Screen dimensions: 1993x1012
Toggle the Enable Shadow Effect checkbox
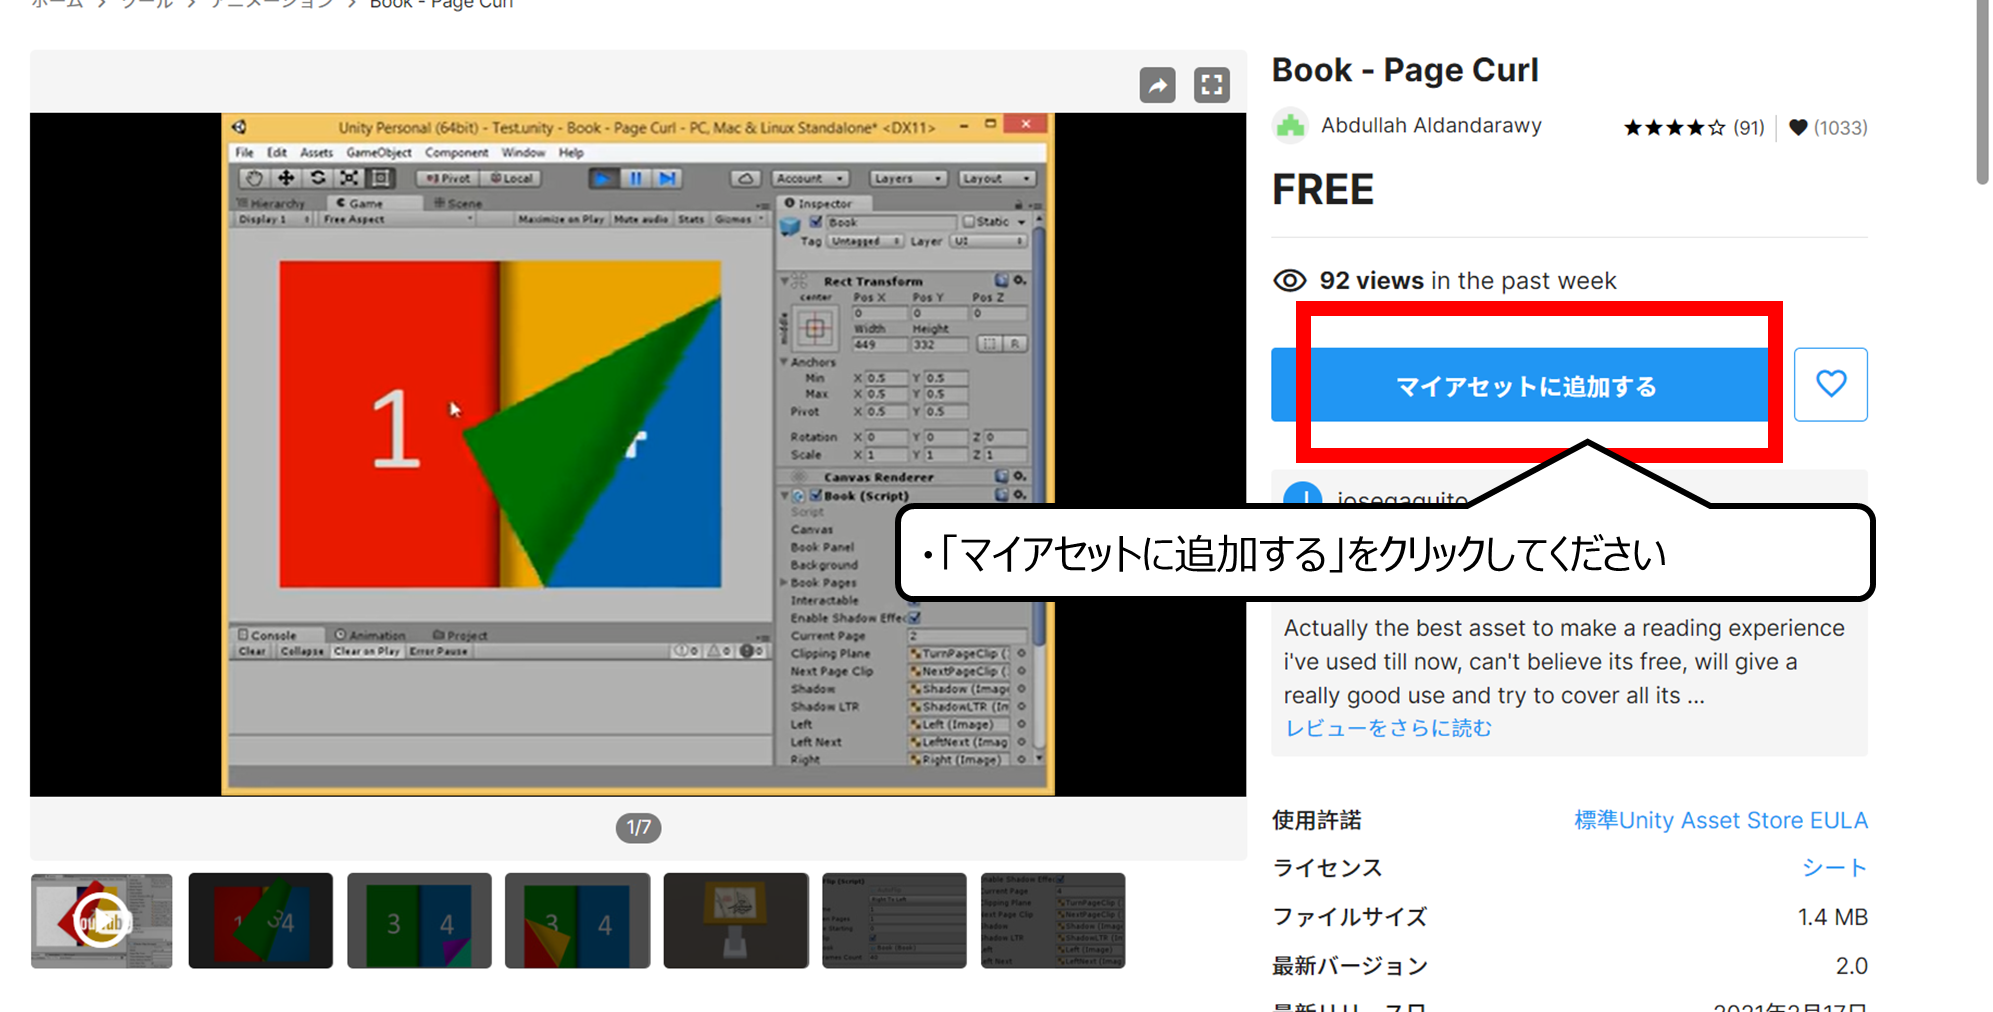[914, 618]
